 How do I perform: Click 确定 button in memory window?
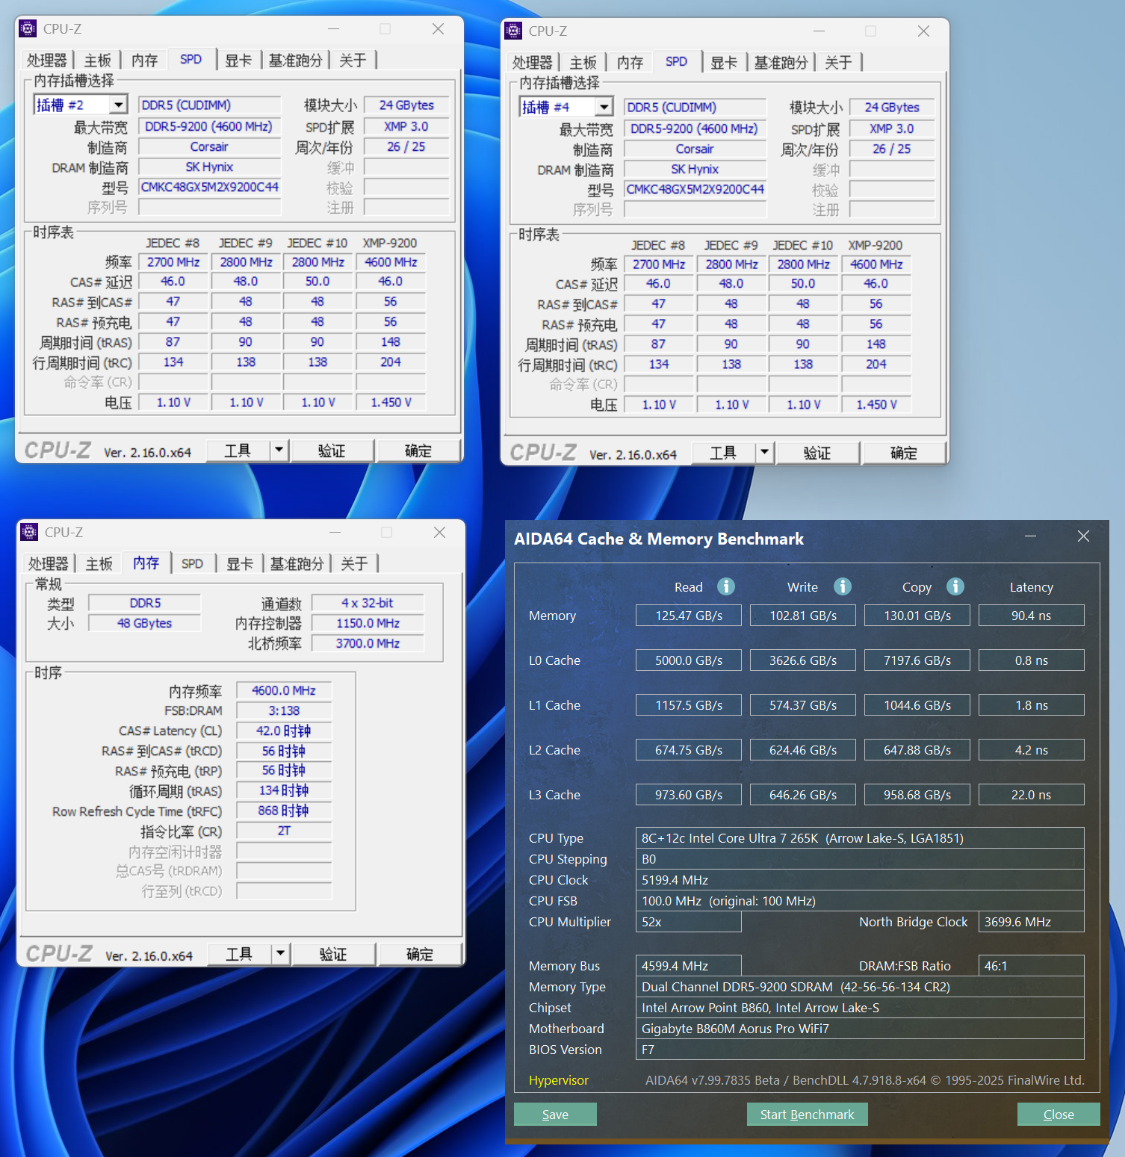click(x=420, y=953)
